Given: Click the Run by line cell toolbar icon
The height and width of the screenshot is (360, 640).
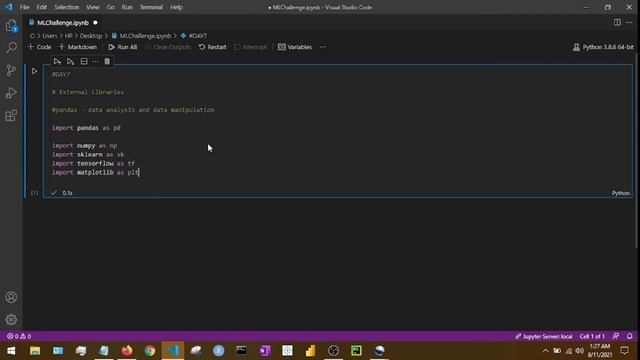Looking at the screenshot, I should coord(57,61).
